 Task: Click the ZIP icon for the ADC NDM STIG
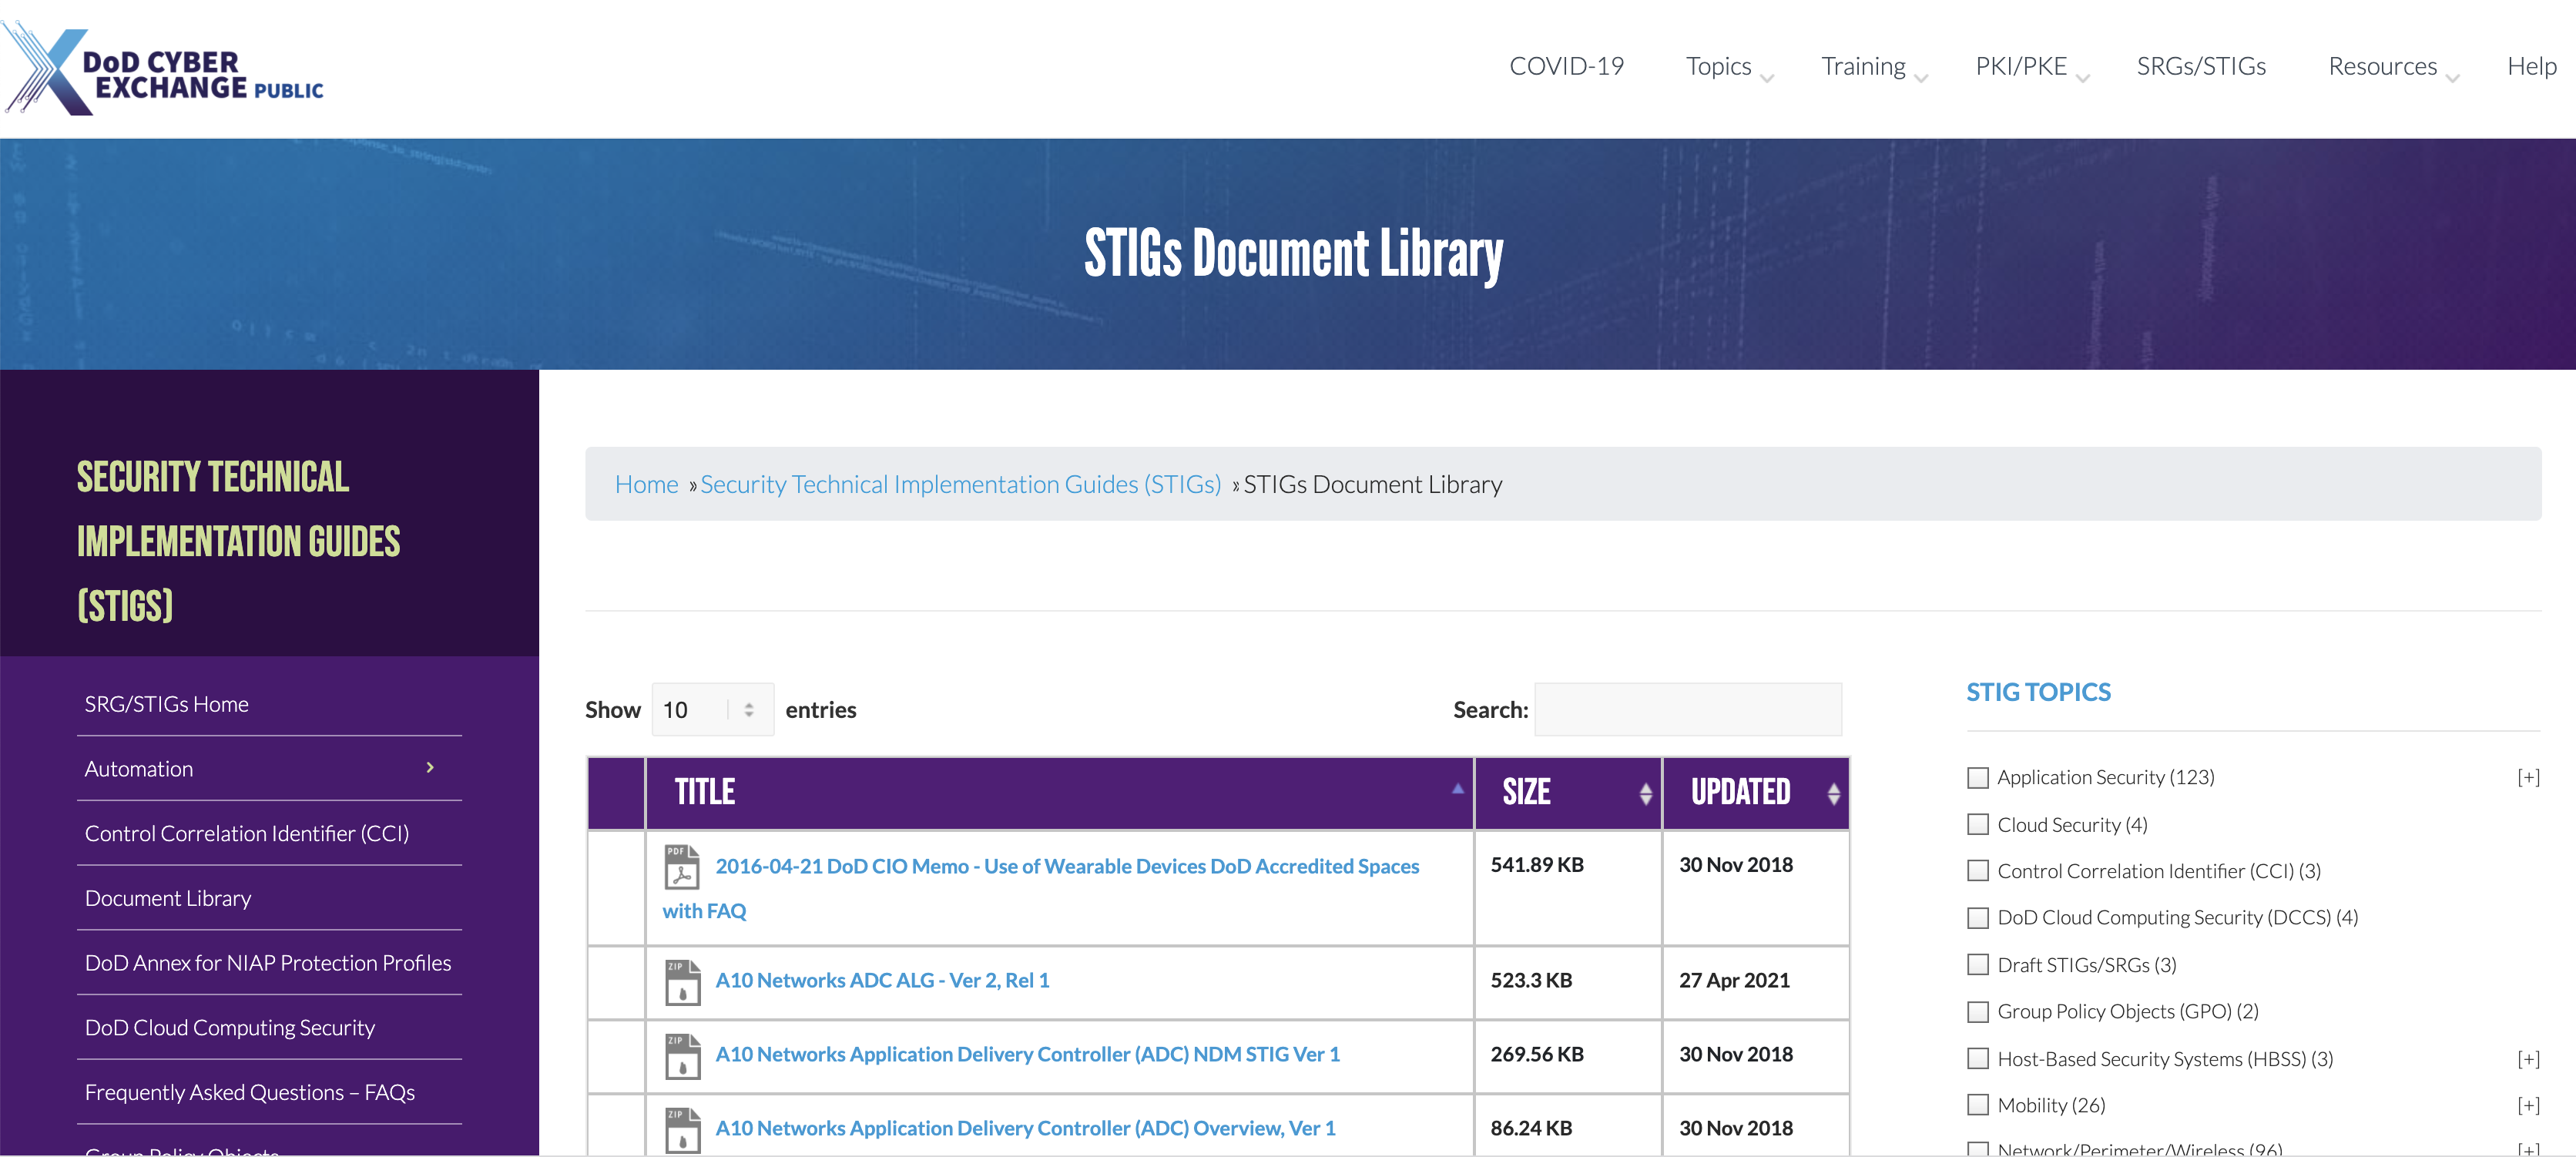click(682, 1056)
